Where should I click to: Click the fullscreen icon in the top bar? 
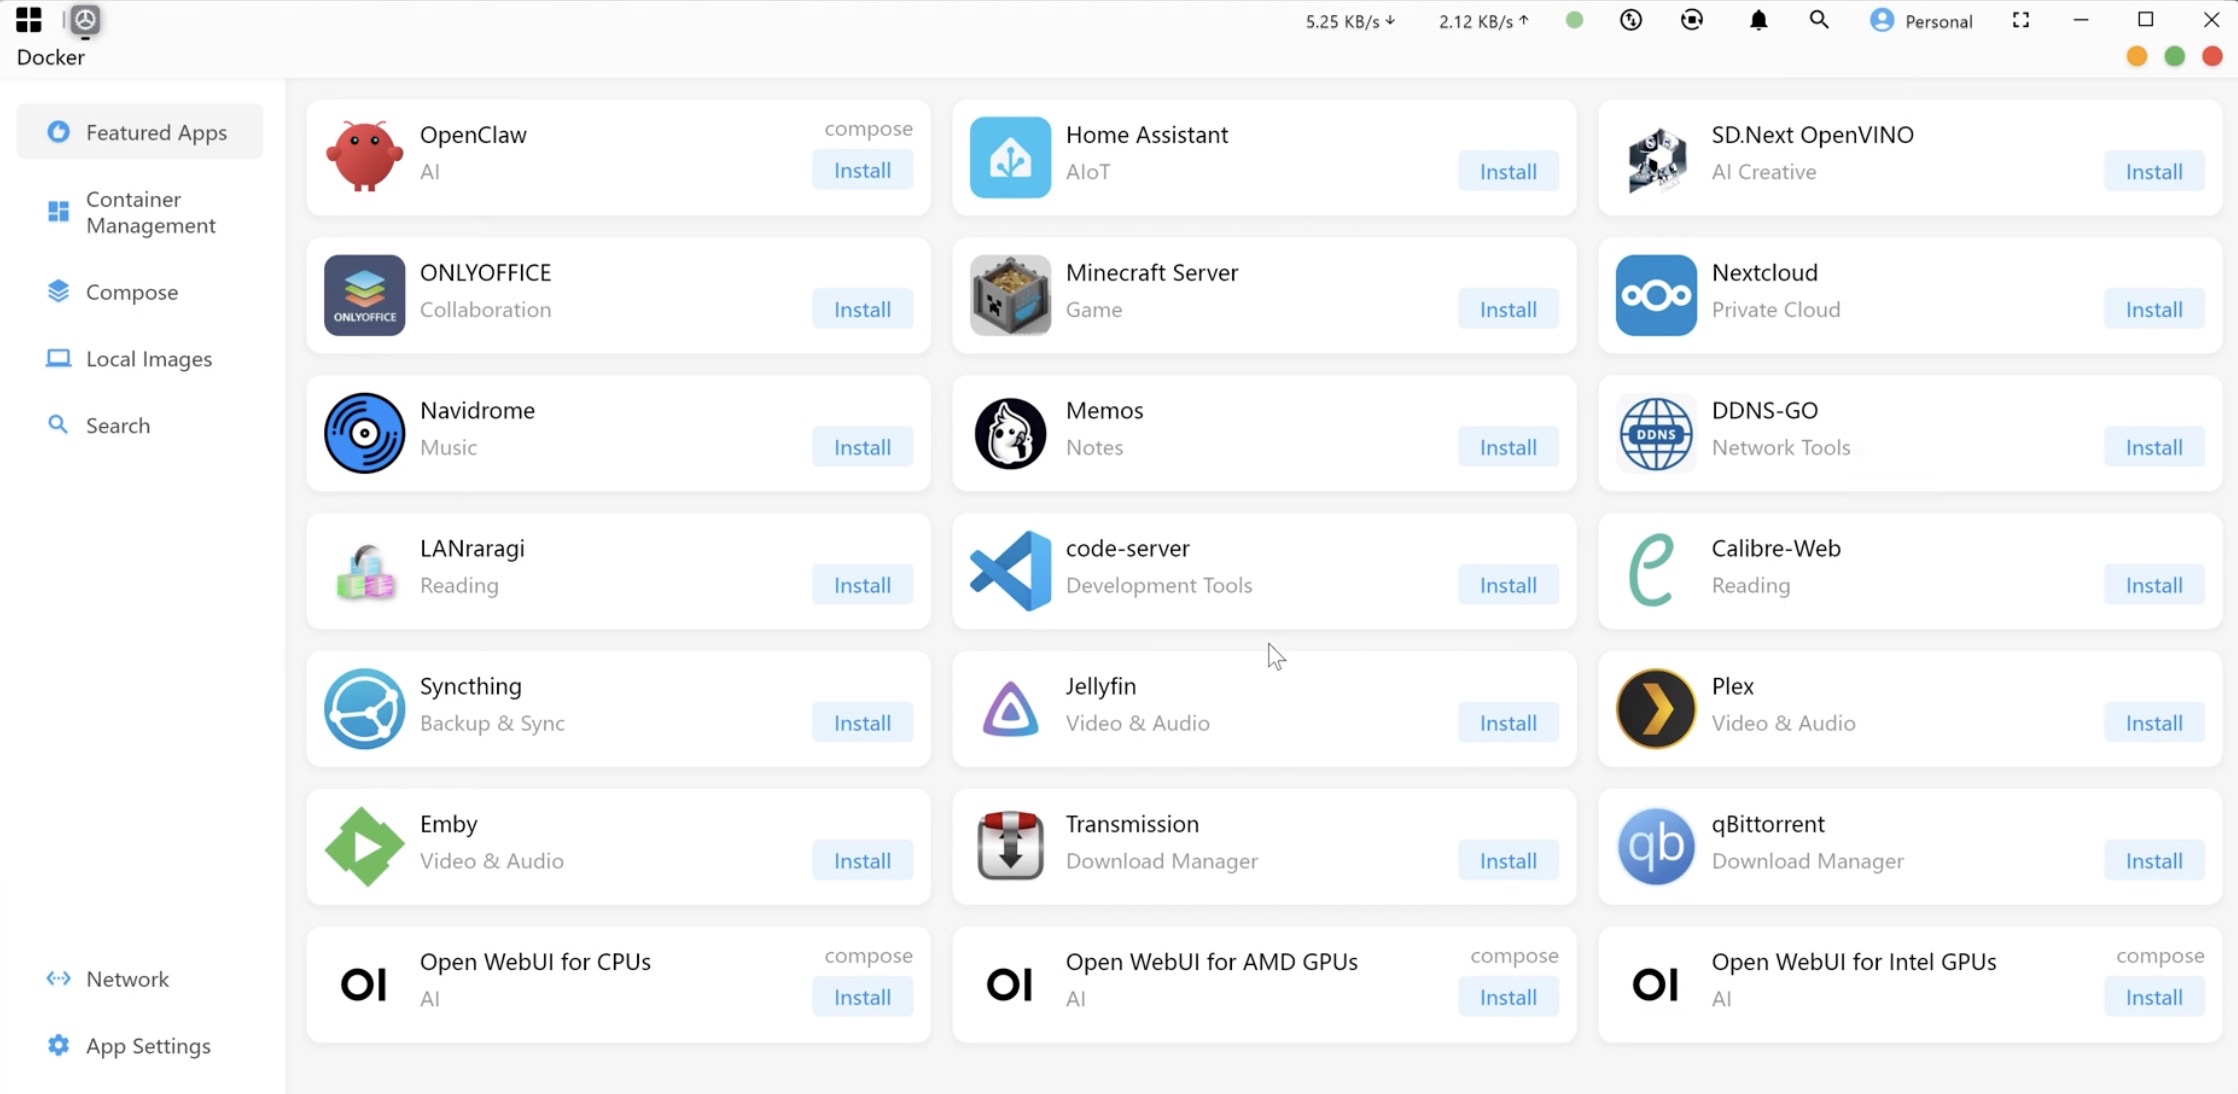pyautogui.click(x=2021, y=20)
